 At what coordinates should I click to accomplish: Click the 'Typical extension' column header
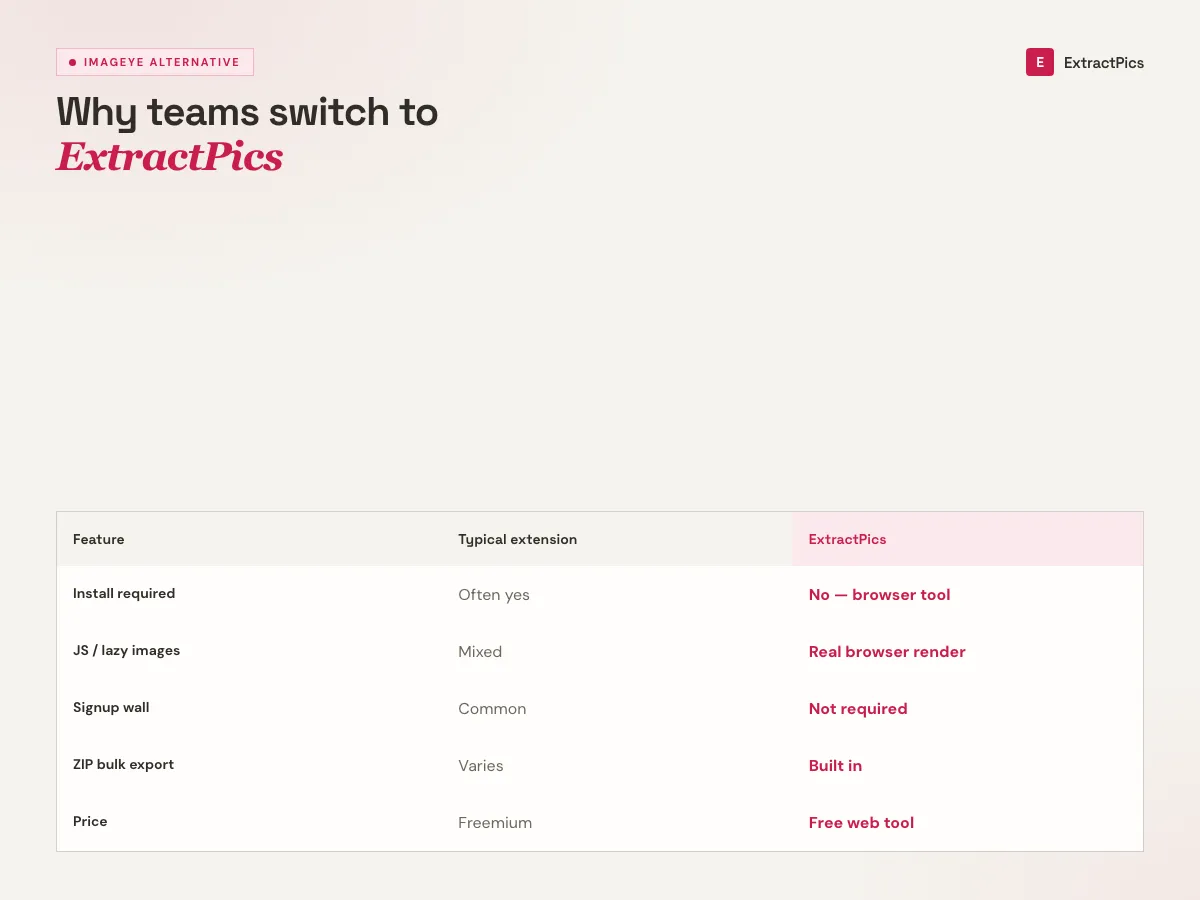click(518, 539)
